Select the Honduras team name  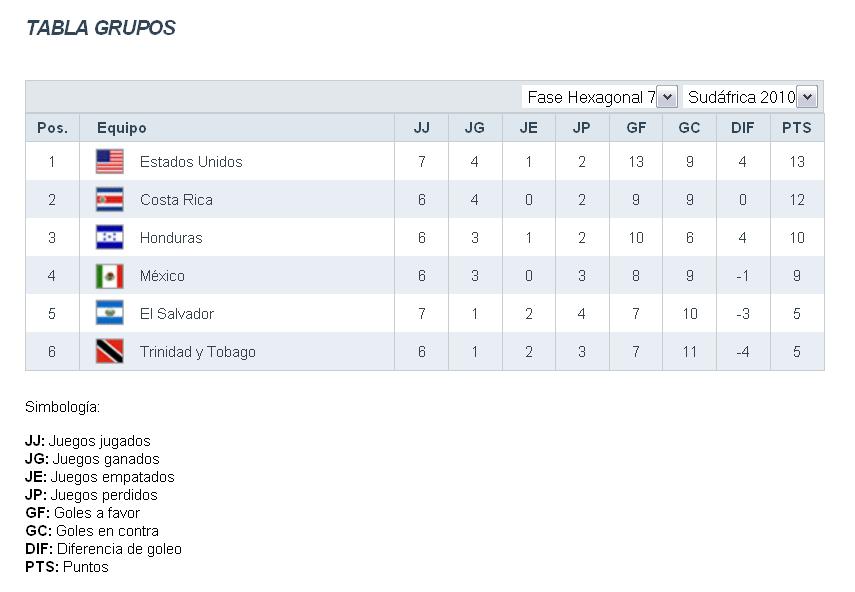tap(171, 238)
